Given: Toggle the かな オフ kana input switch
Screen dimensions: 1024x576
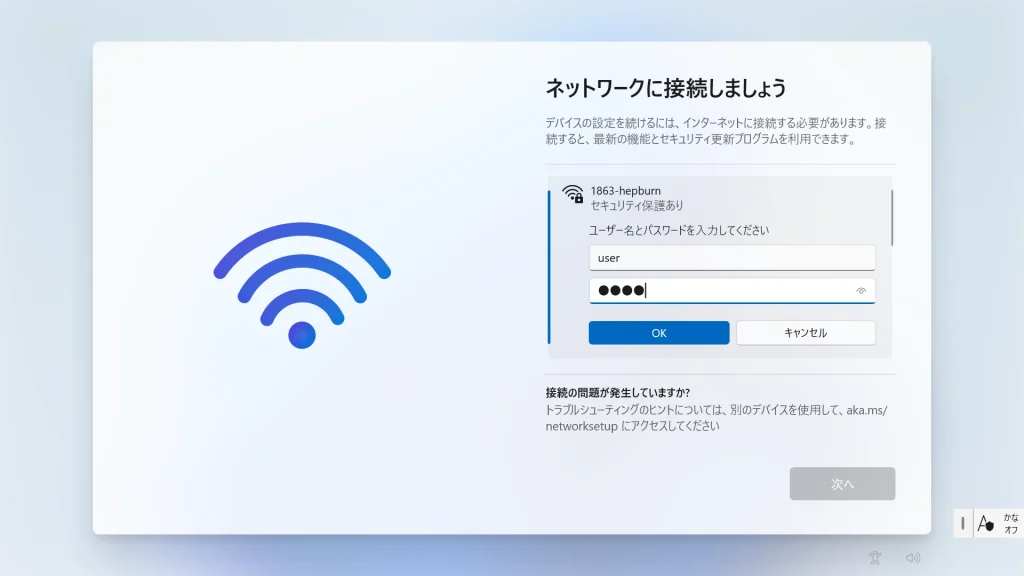Looking at the screenshot, I should coord(1011,523).
